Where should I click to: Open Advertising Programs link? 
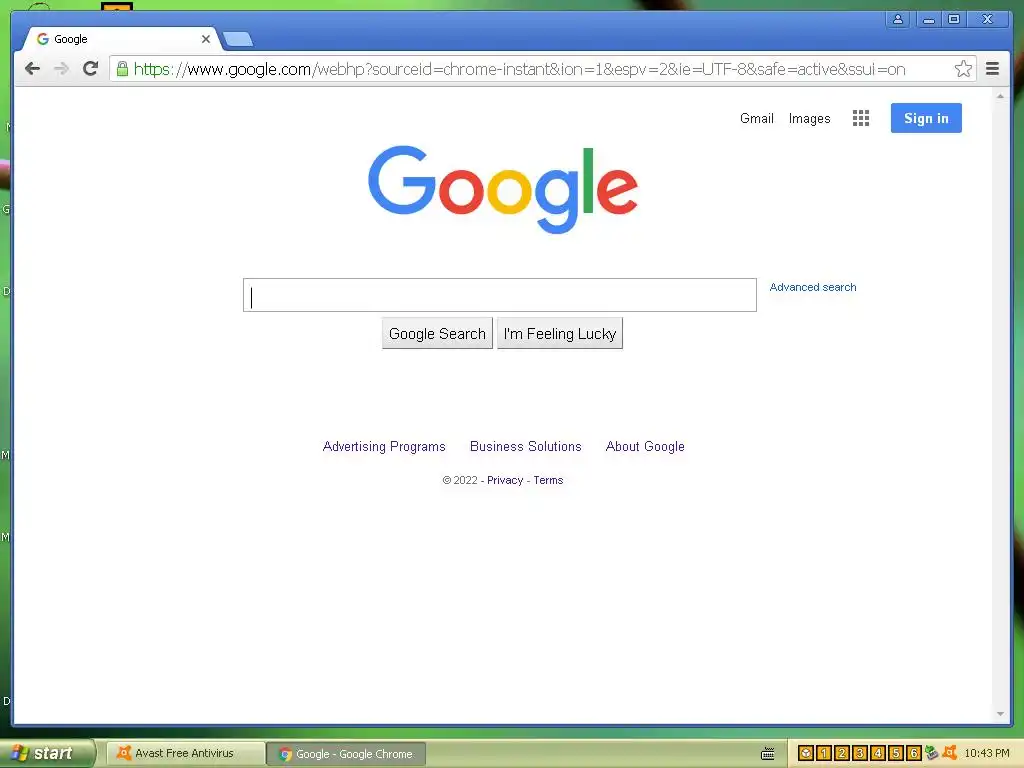point(384,447)
